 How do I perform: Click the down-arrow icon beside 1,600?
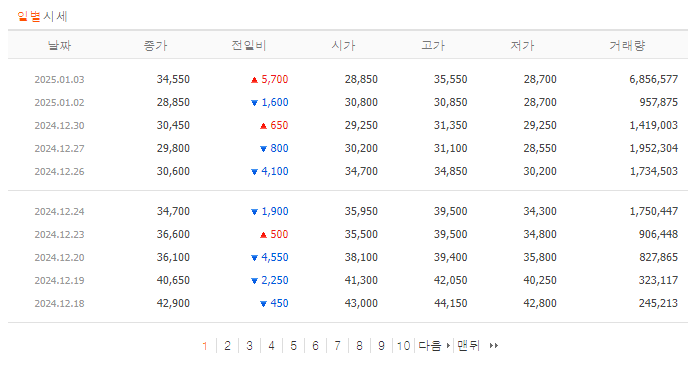[255, 103]
